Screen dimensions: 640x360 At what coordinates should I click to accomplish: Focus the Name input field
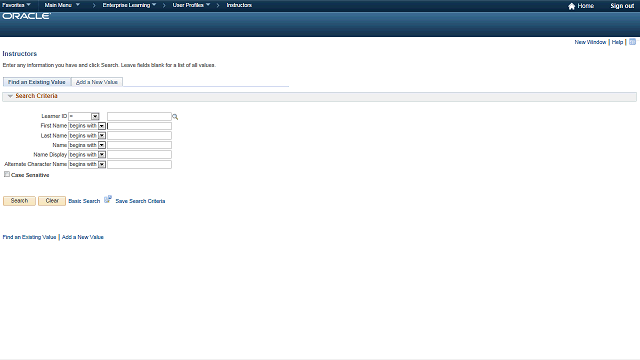click(x=139, y=145)
